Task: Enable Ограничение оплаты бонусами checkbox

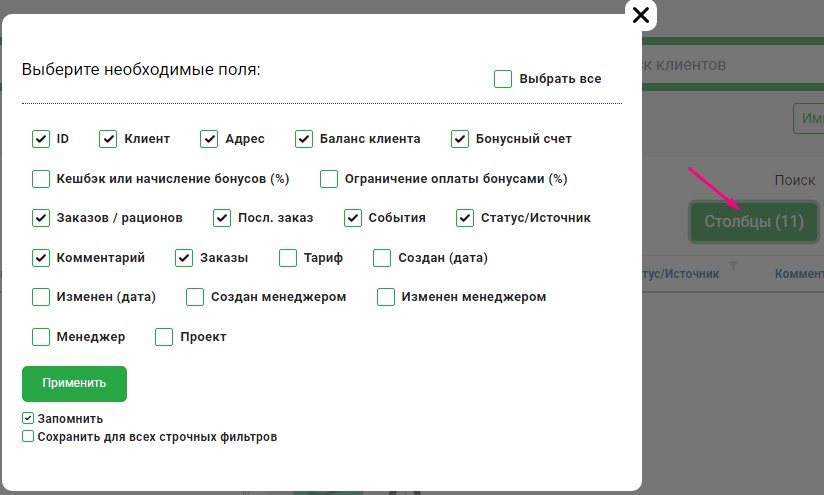Action: pos(329,179)
